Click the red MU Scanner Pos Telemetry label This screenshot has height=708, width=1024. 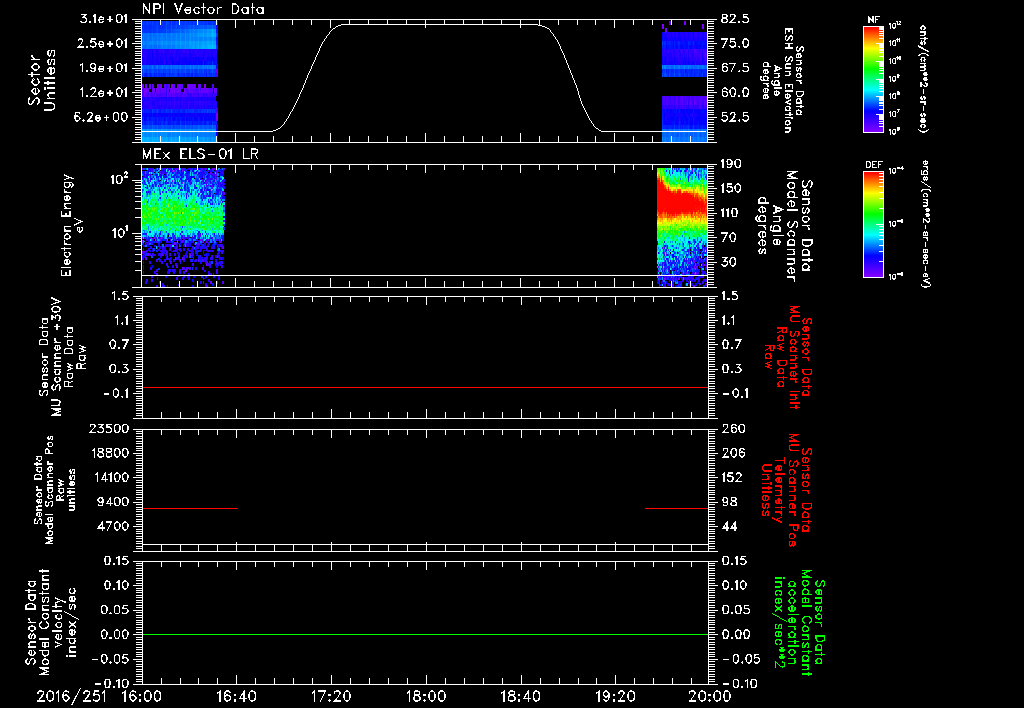point(786,490)
